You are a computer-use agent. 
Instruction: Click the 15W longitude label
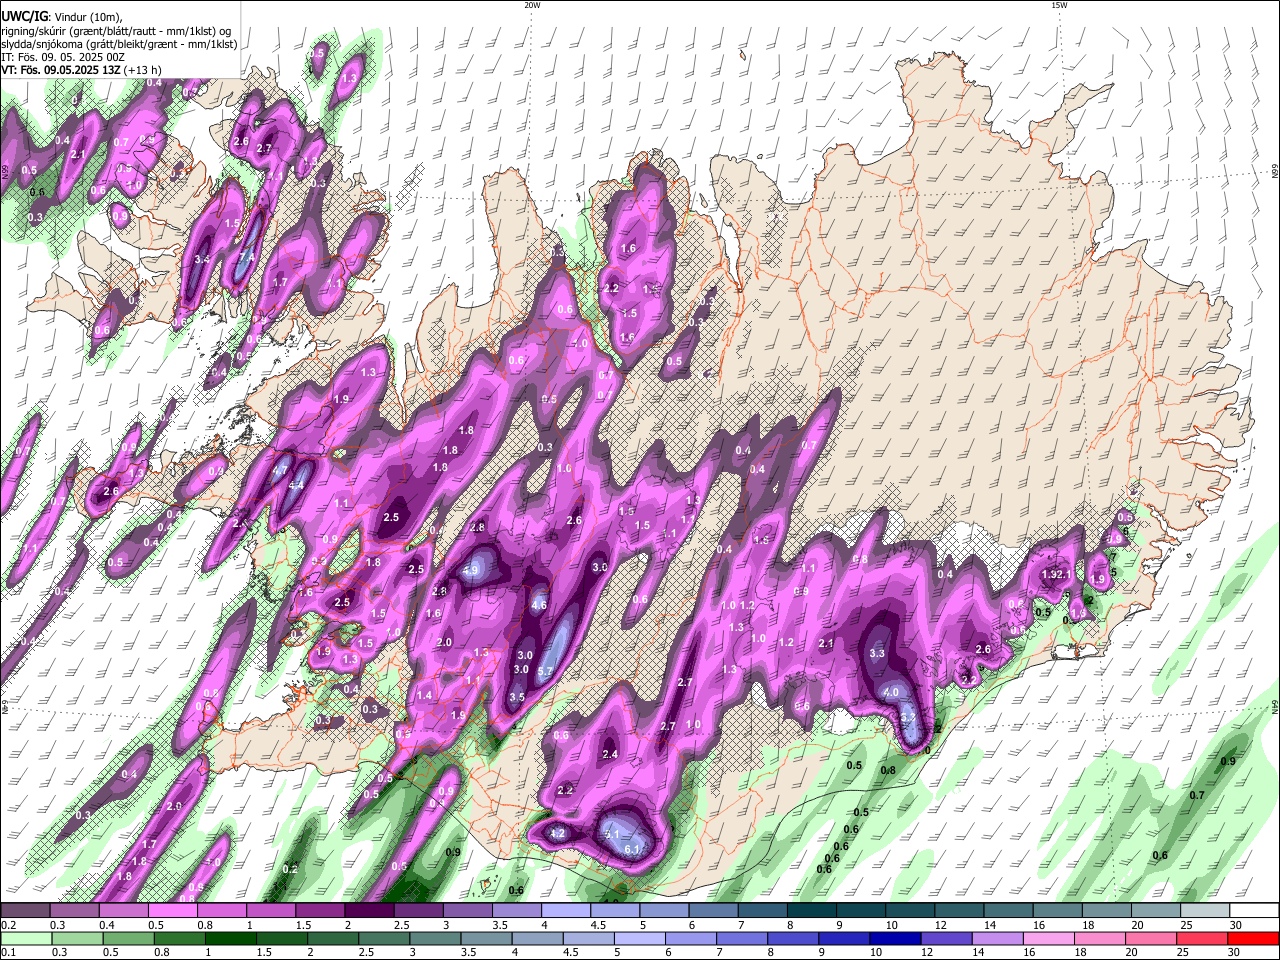pos(1059,5)
